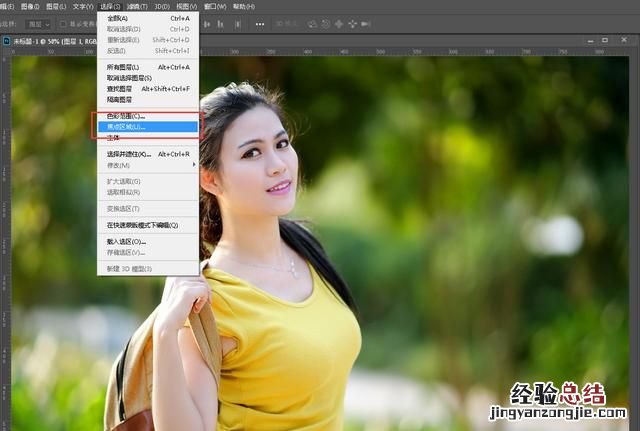Open Color Range (色彩范围) menu entry
The image size is (640, 431).
[x=127, y=116]
